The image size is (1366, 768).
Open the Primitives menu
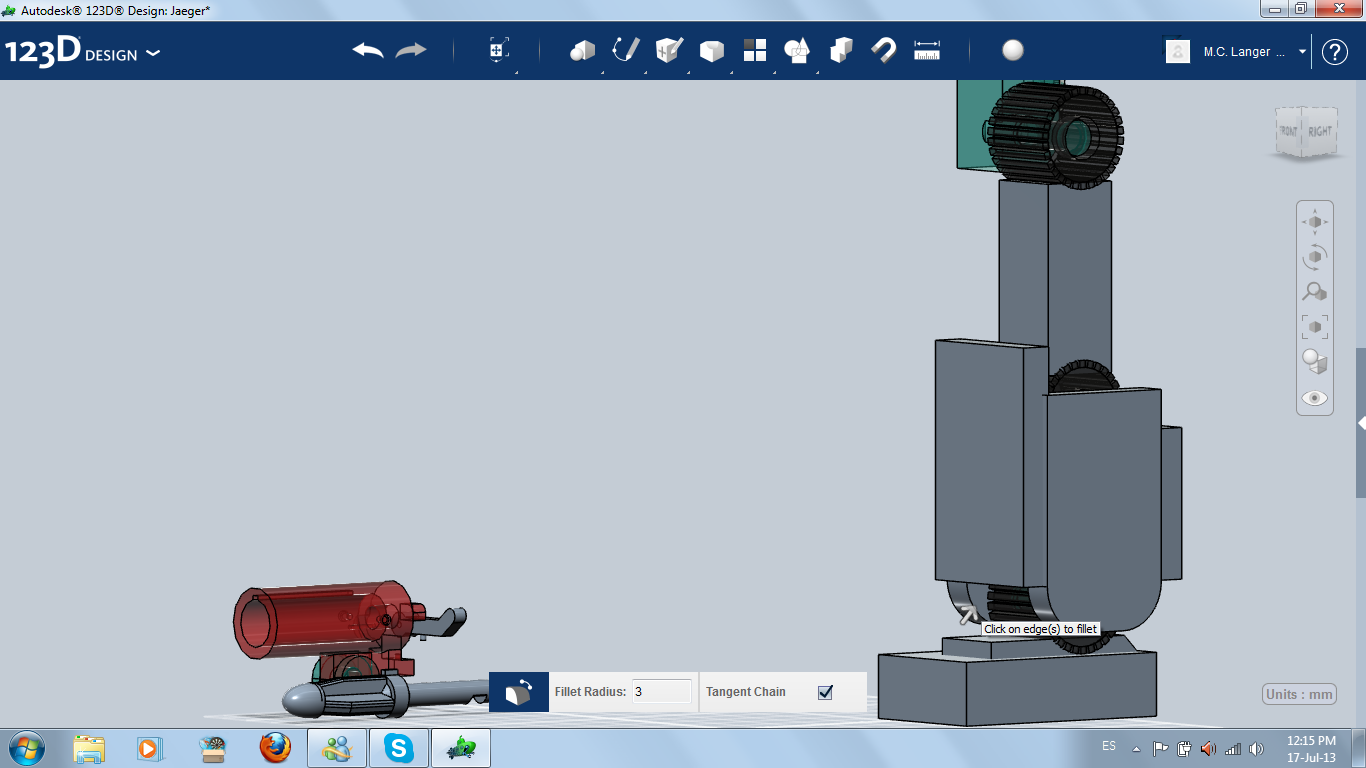[582, 50]
